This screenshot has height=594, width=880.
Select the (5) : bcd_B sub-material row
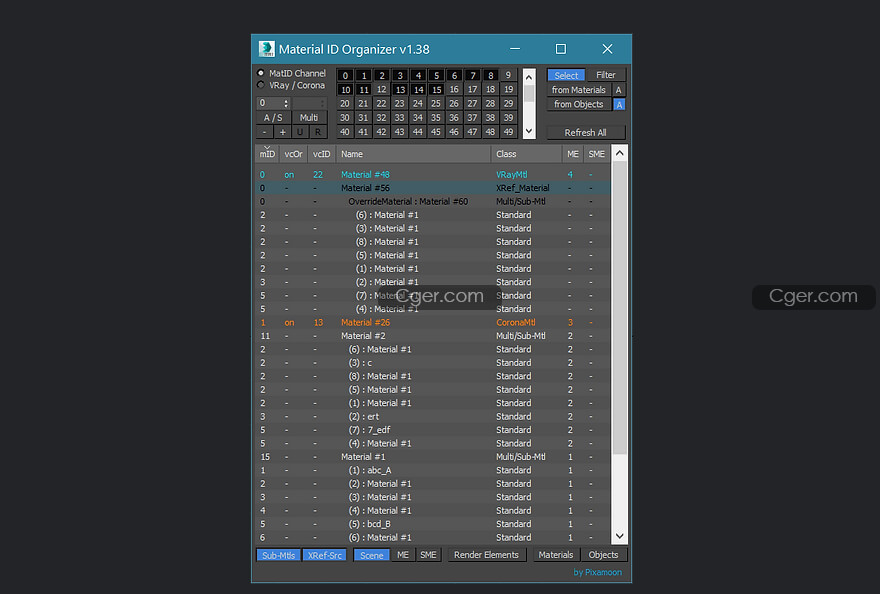pos(433,524)
